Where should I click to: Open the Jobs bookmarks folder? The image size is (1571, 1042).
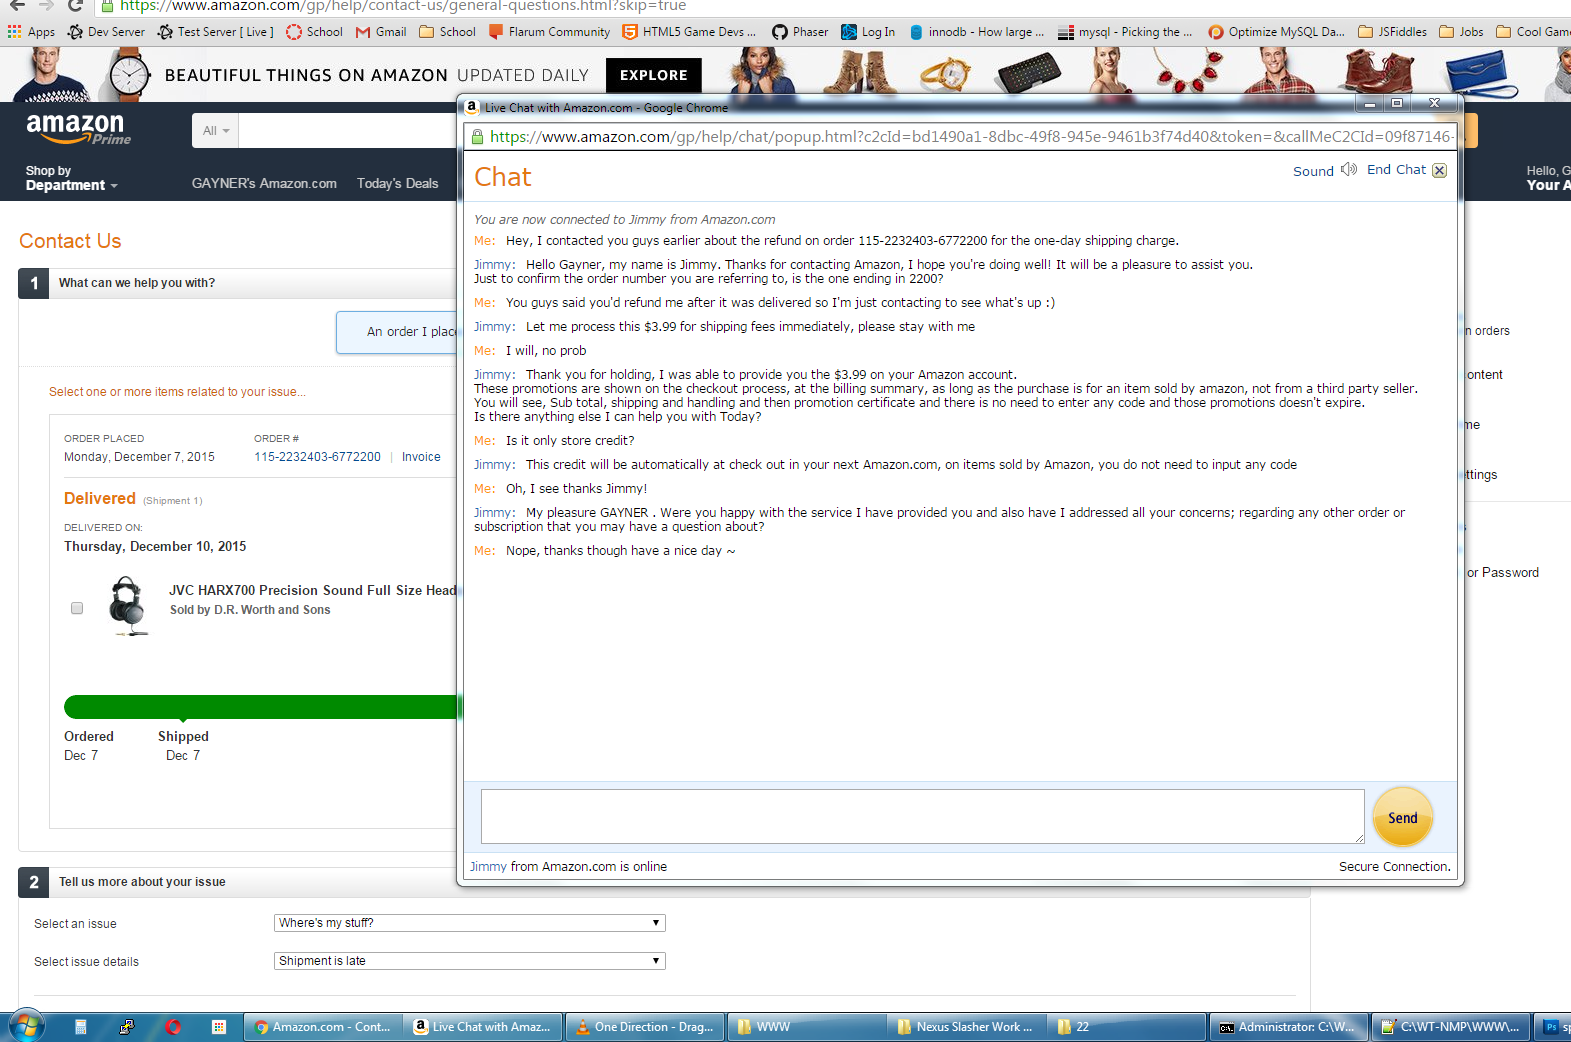coord(1461,32)
